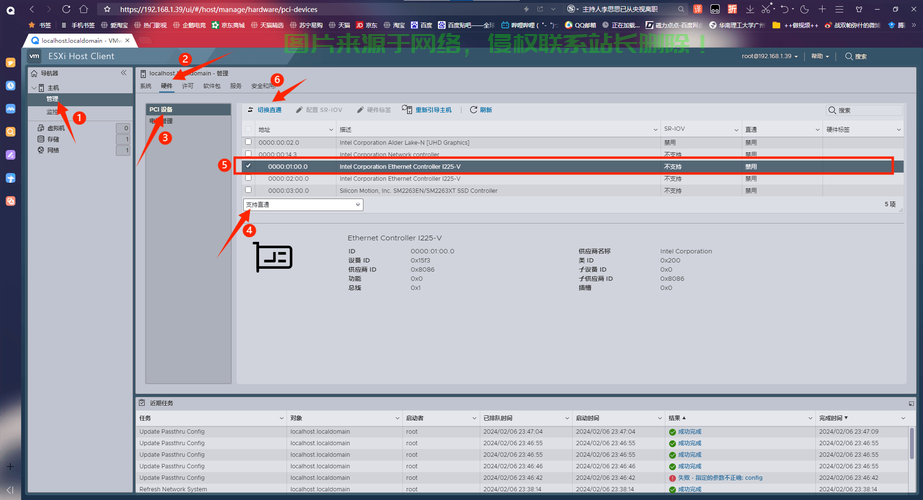
Task: Check the box for device 0000:03:00.0
Action: (248, 190)
